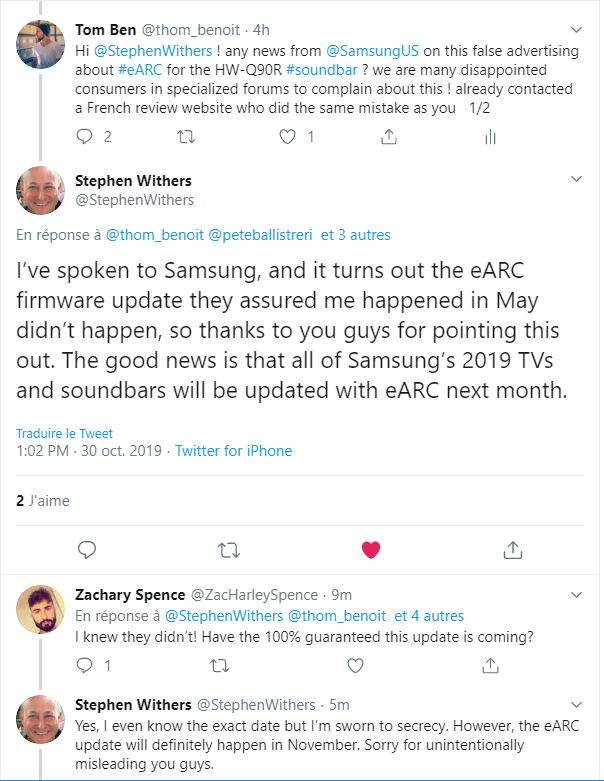Click the Traduire le Tweet link
Viewport: 604px width, 781px height.
[x=64, y=433]
